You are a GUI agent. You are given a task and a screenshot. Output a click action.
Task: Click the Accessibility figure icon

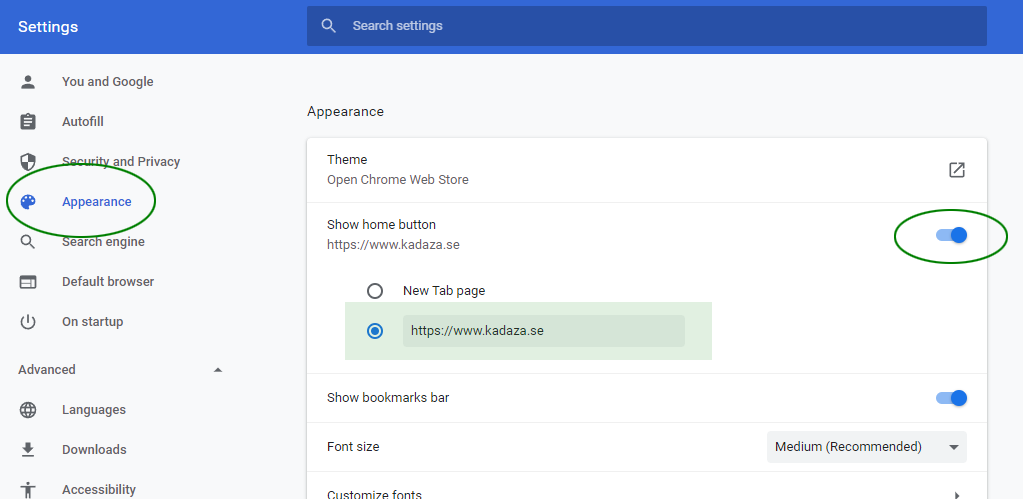pyautogui.click(x=28, y=489)
